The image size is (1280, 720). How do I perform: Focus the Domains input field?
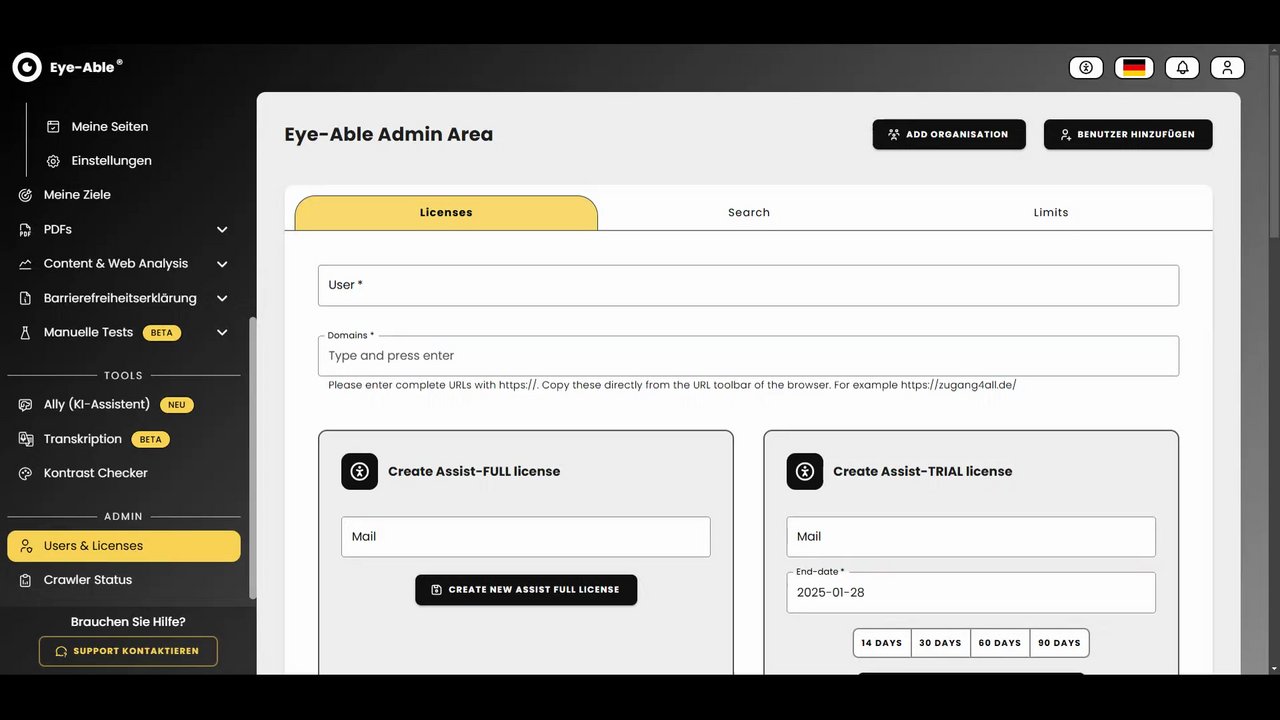click(748, 356)
